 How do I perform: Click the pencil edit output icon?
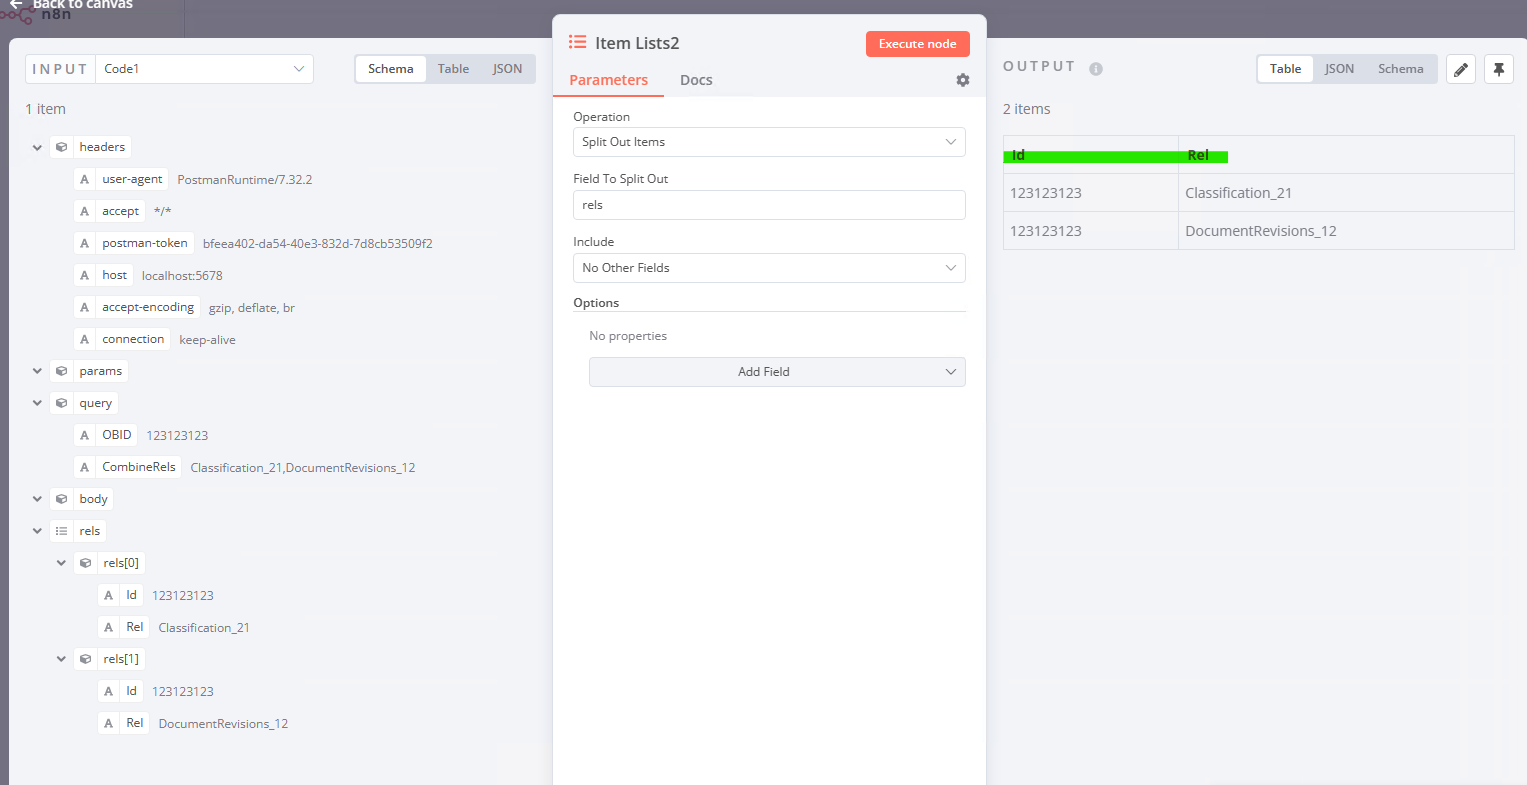click(x=1461, y=69)
